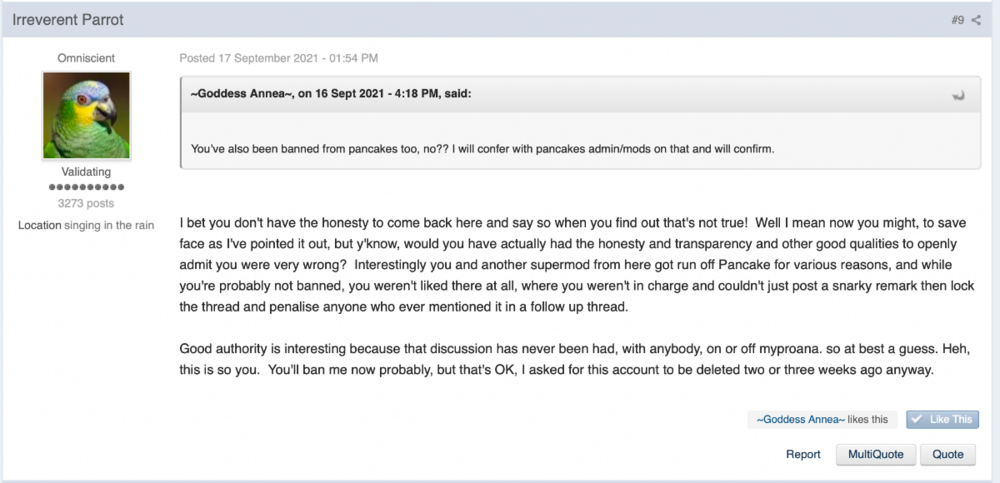
Task: View the parrot avatar image
Action: [x=86, y=115]
